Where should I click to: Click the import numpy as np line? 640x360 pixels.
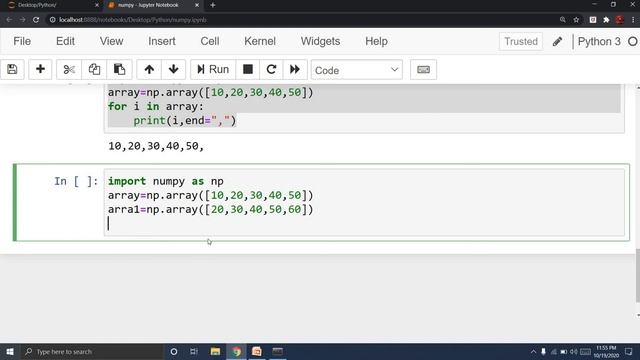[x=166, y=181]
